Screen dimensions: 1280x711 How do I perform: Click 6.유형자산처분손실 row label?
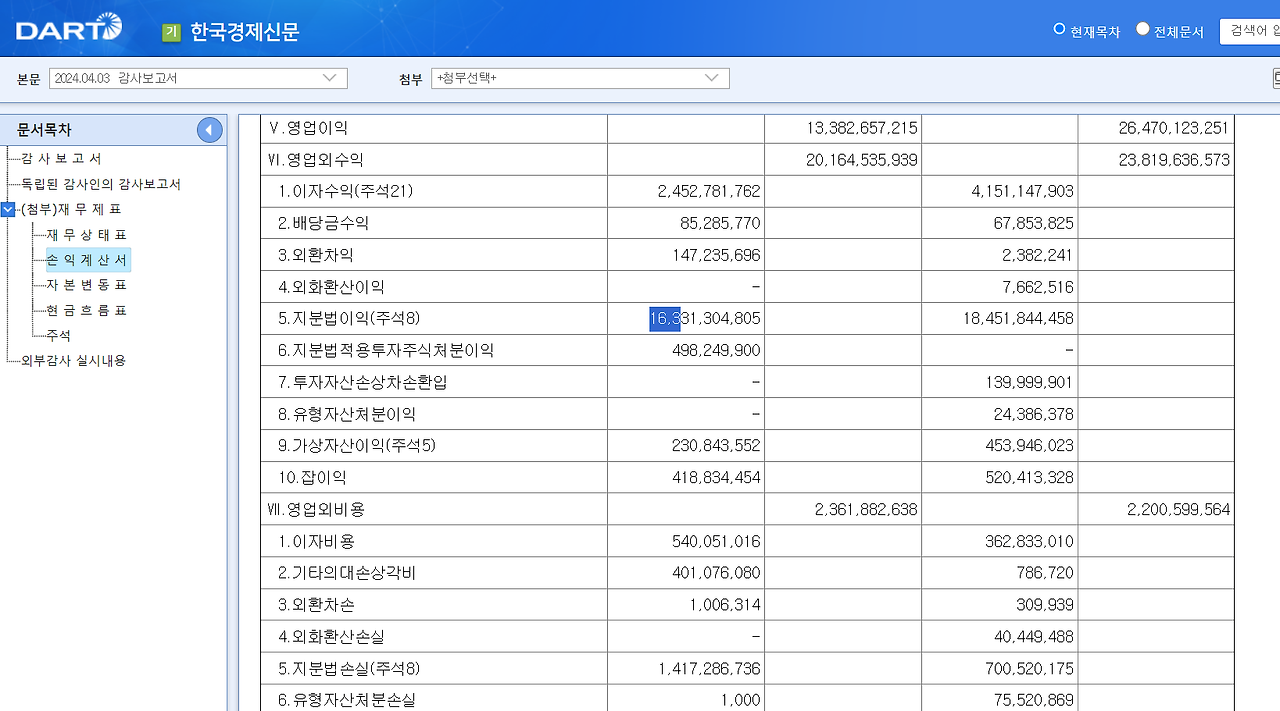[x=347, y=701]
